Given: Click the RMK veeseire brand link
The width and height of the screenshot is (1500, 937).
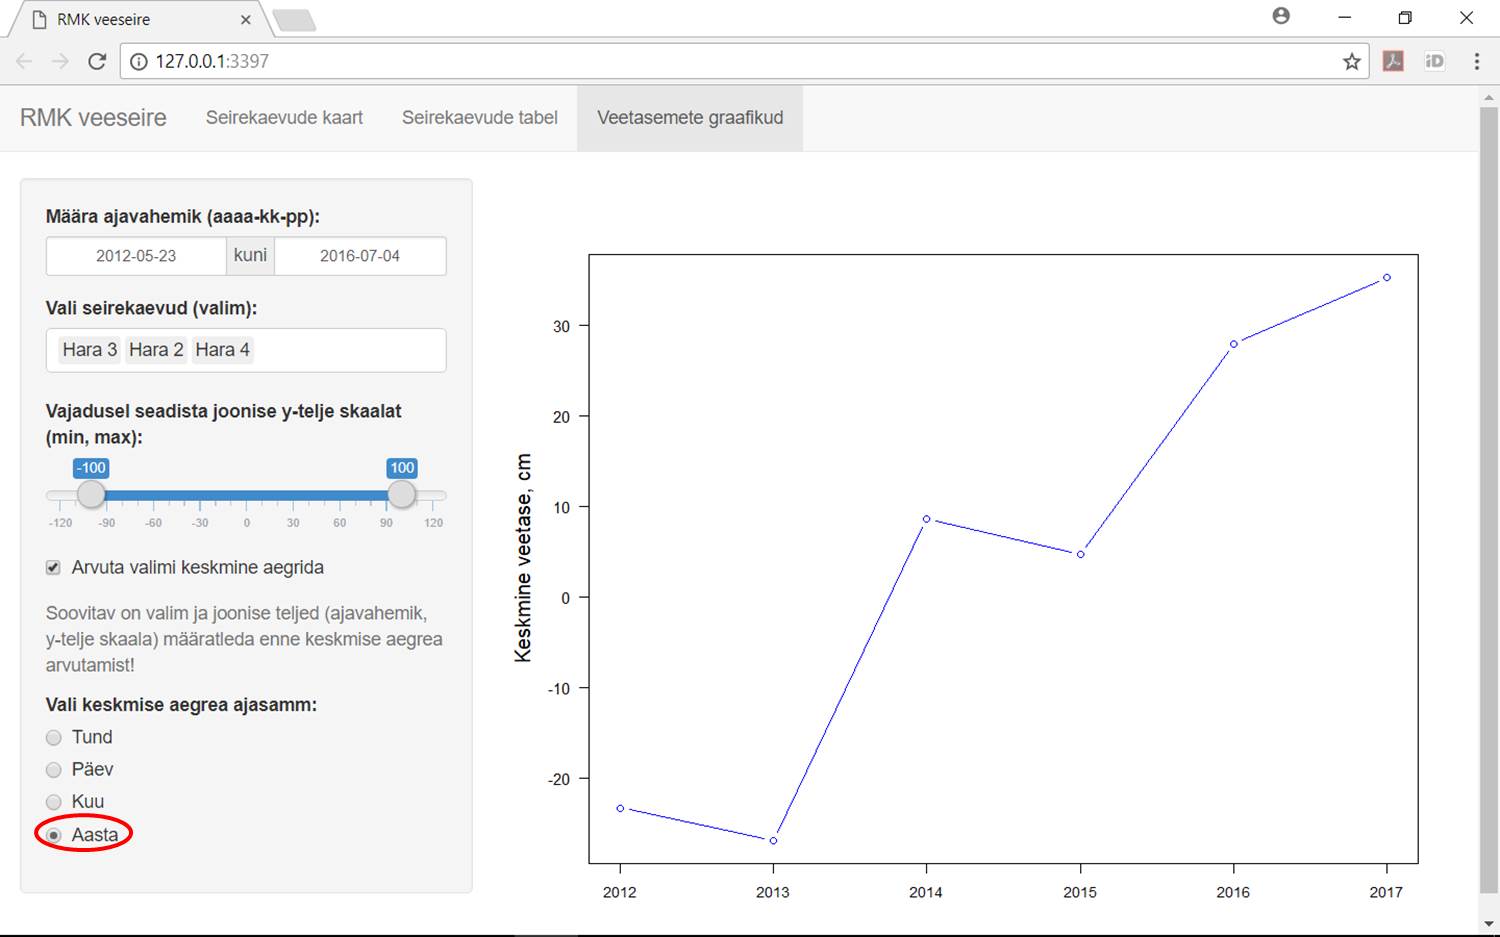Looking at the screenshot, I should point(93,118).
